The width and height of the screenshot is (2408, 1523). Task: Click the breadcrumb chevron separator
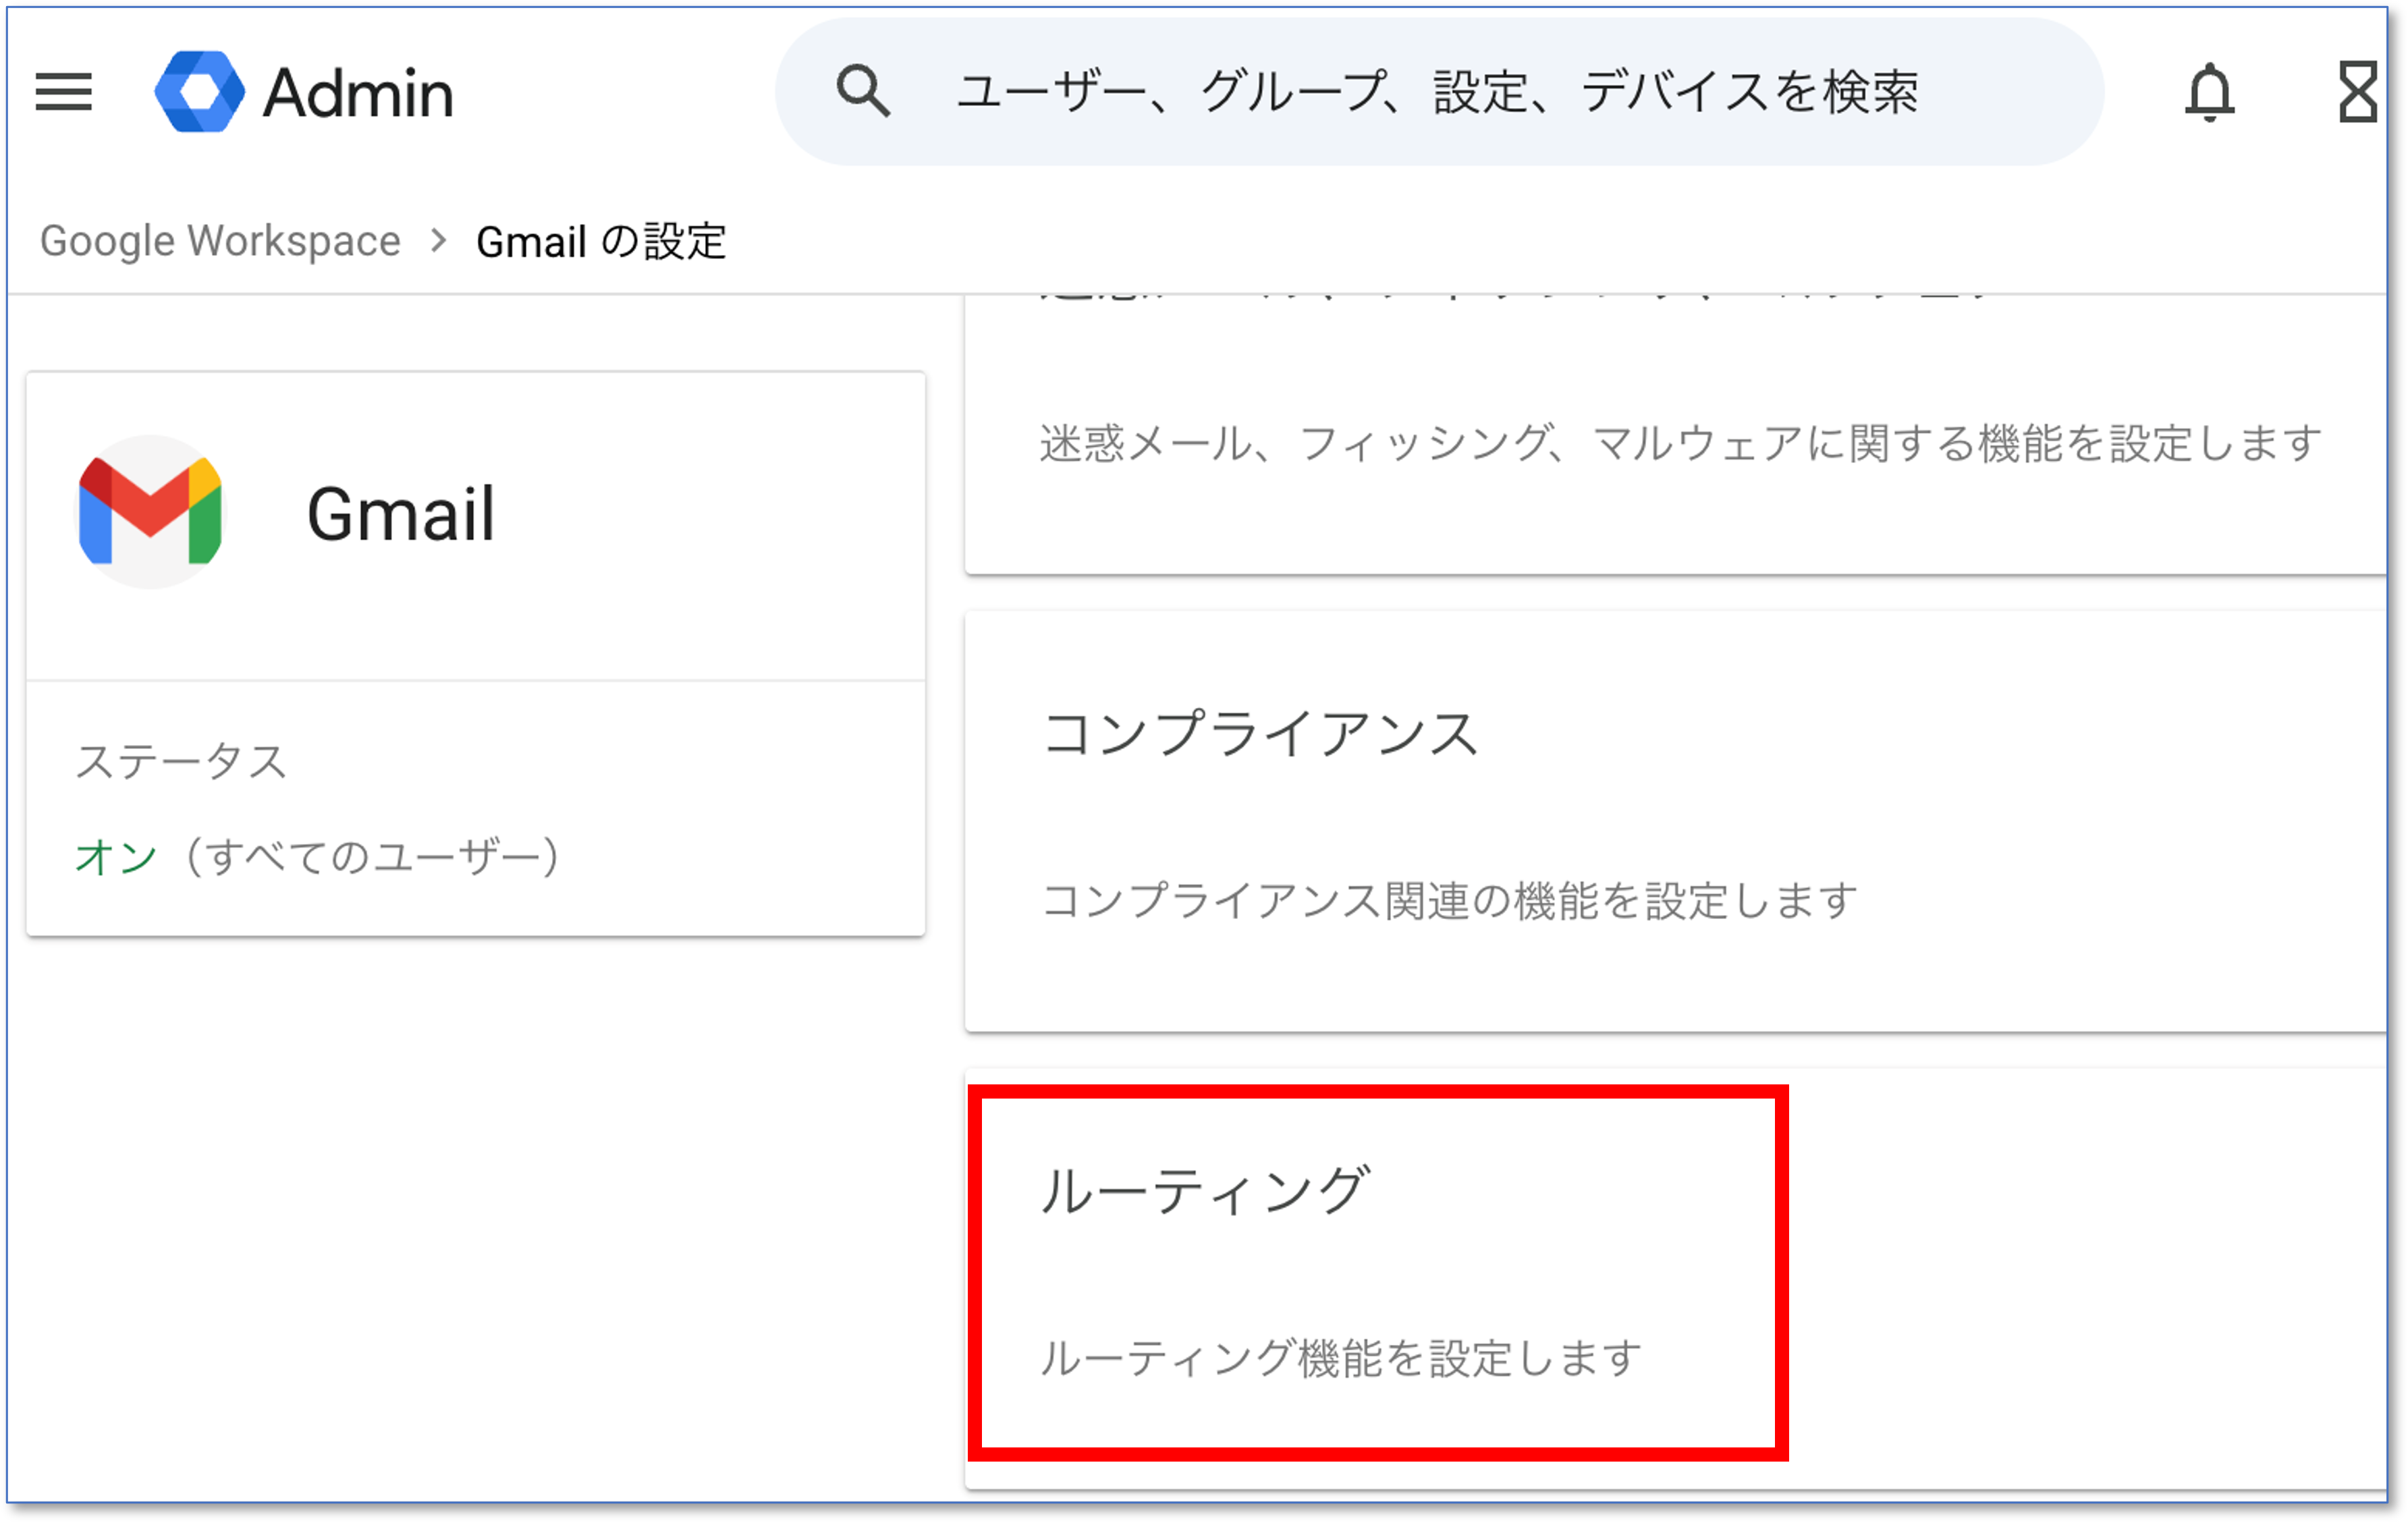438,241
